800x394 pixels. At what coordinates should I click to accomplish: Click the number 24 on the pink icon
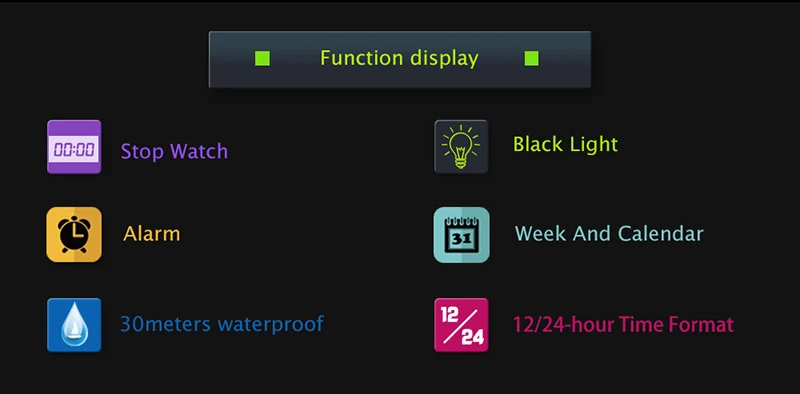click(x=472, y=337)
